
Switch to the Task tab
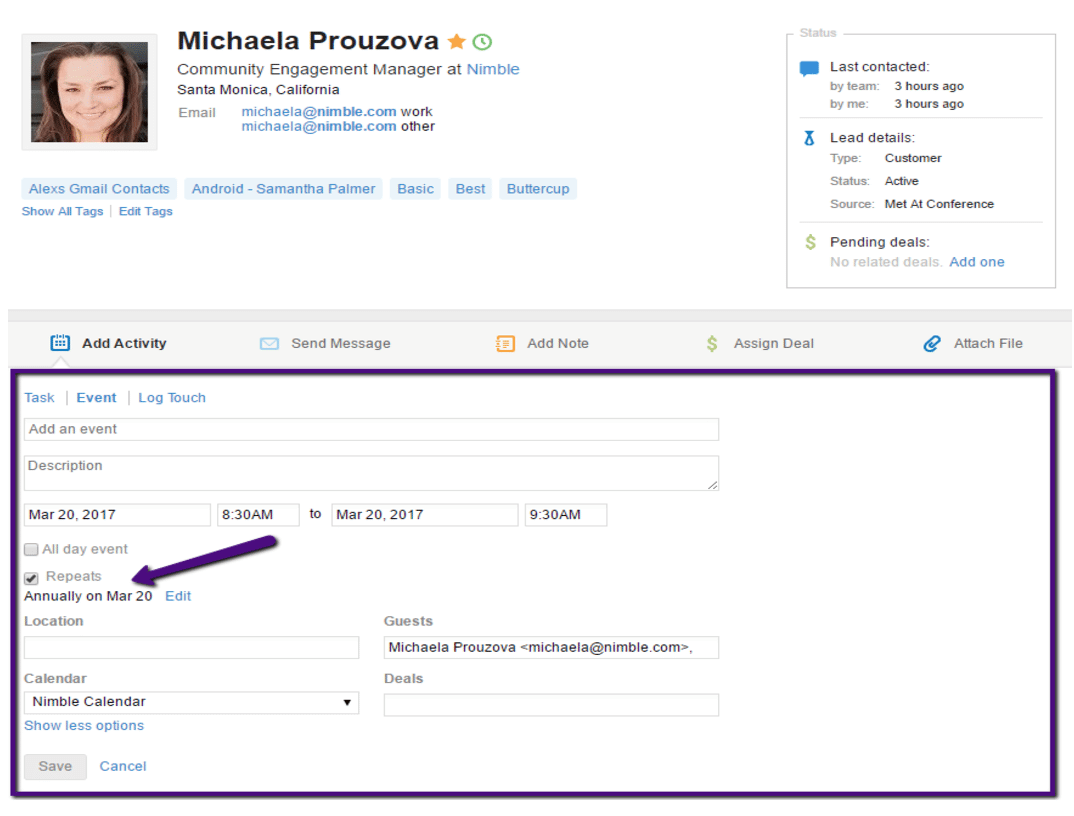[39, 398]
